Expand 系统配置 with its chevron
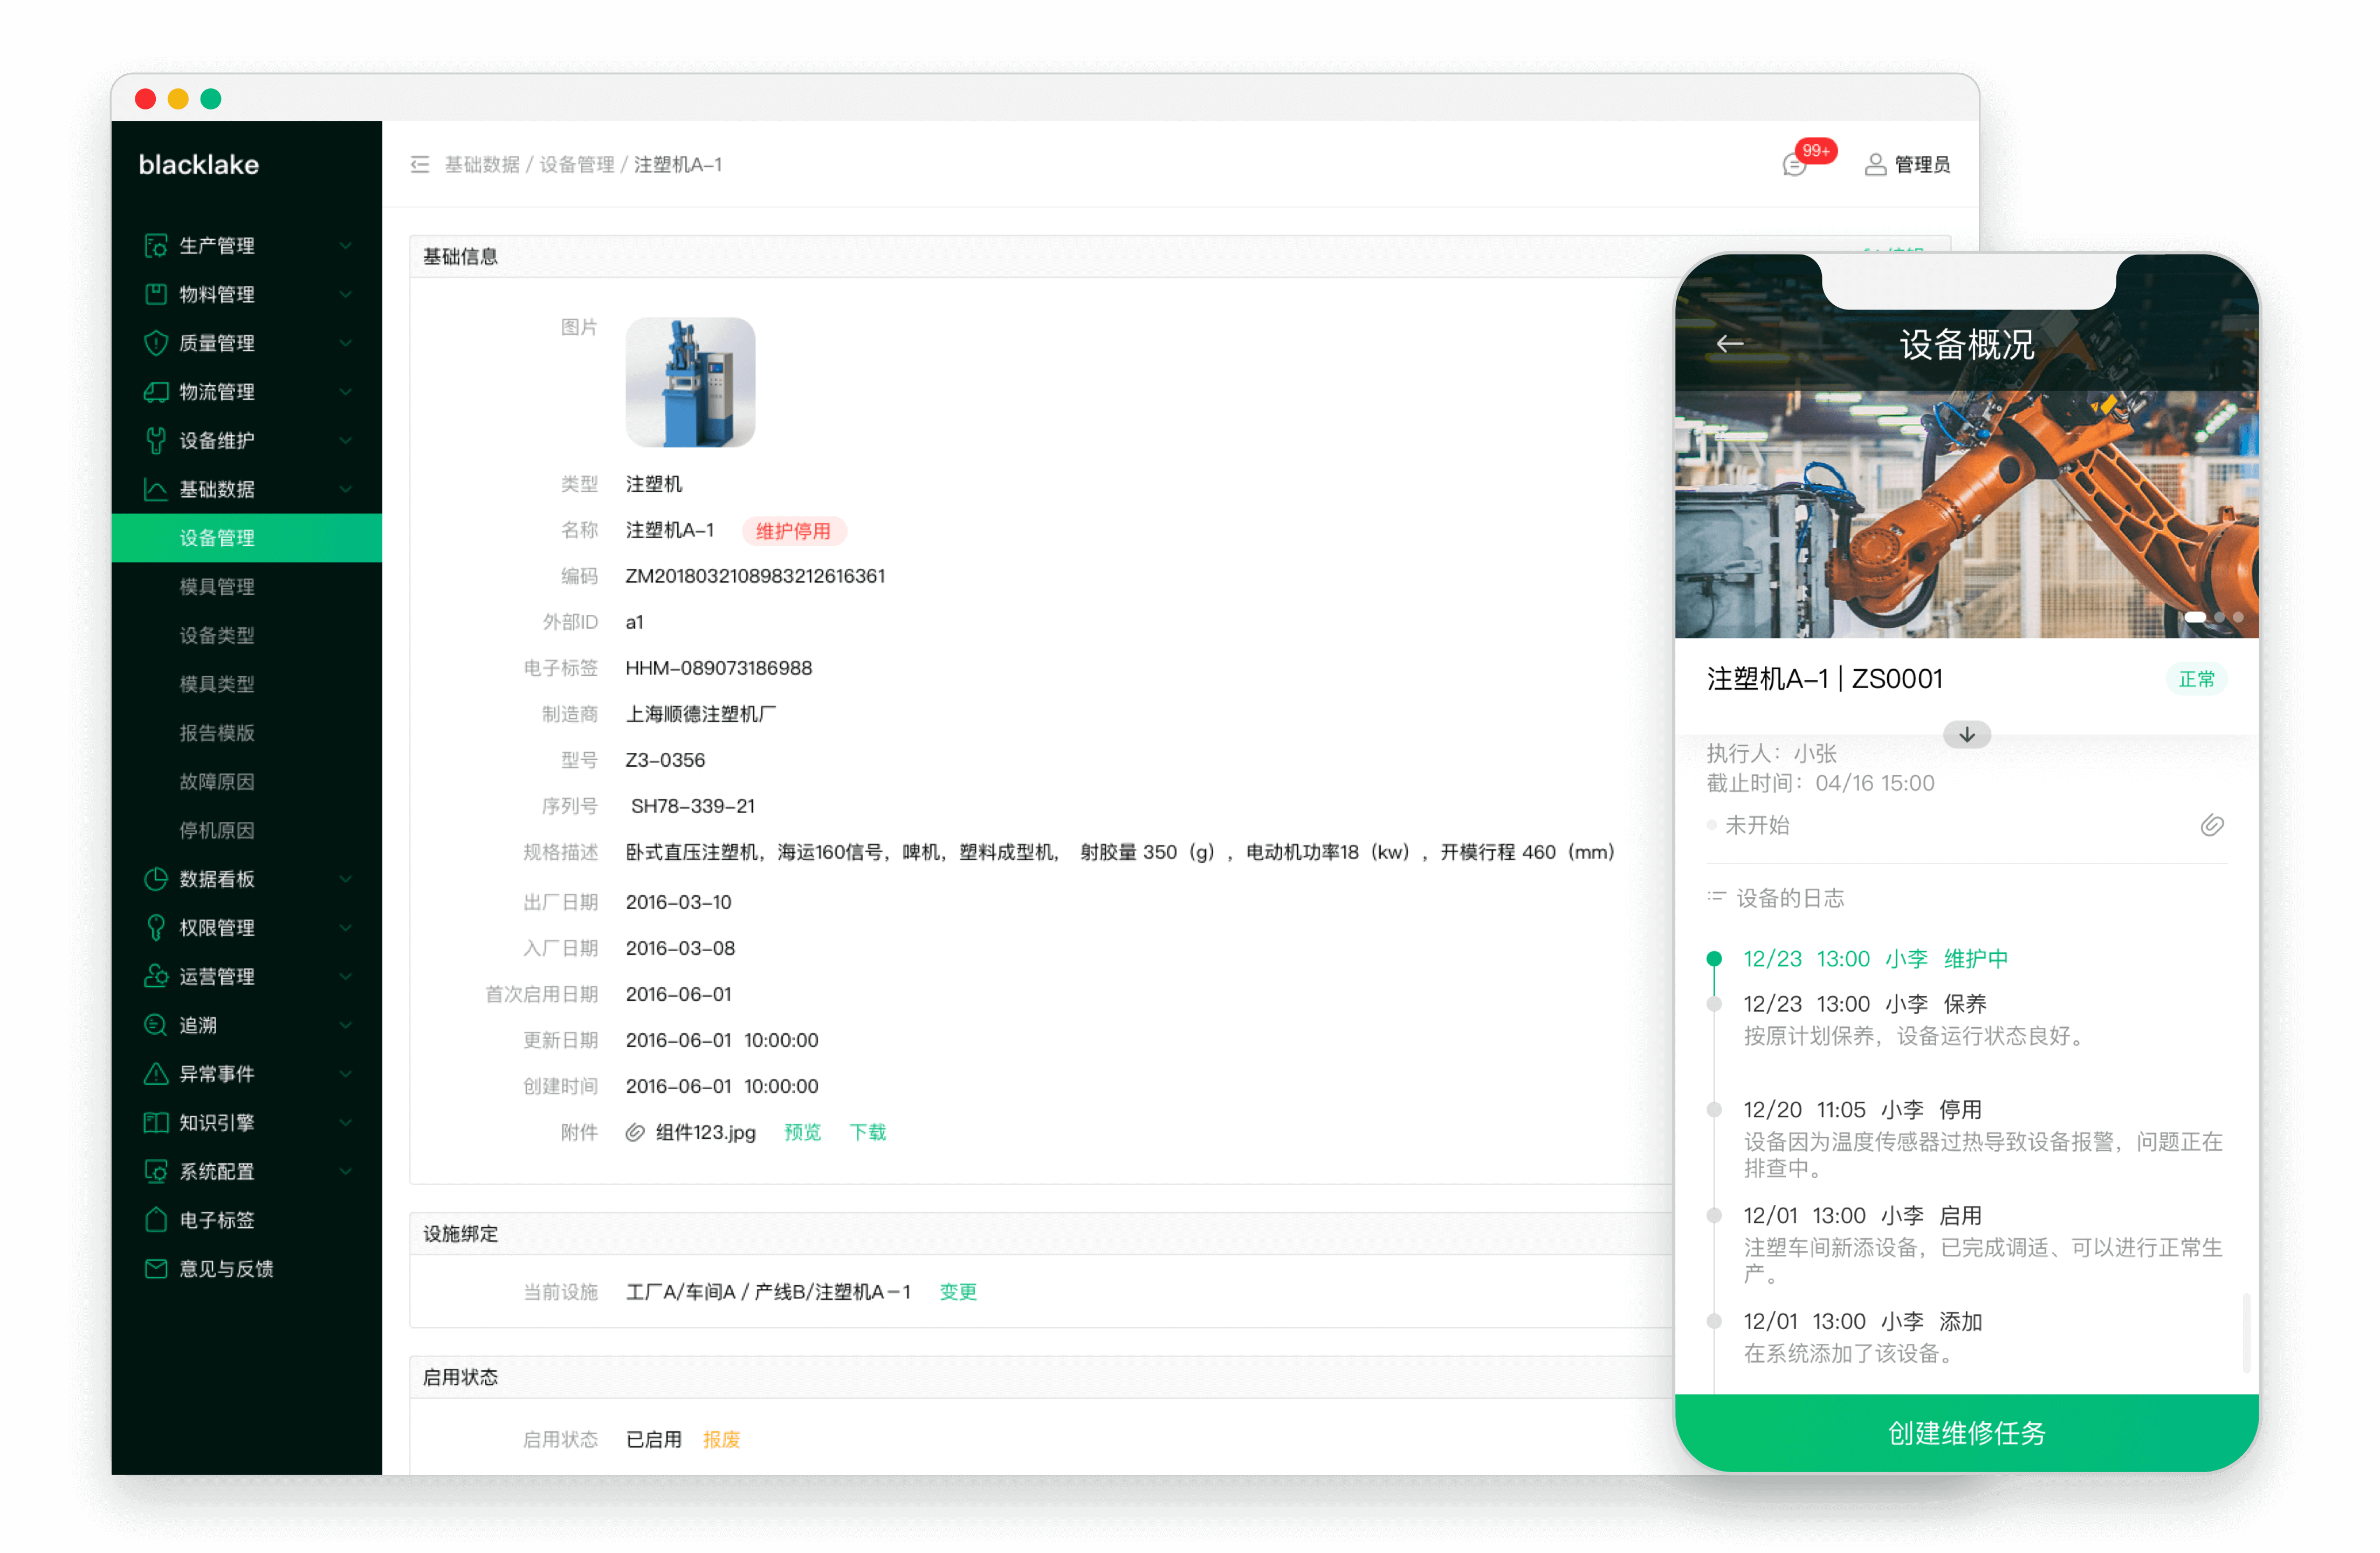The width and height of the screenshot is (2380, 1553). (346, 1172)
